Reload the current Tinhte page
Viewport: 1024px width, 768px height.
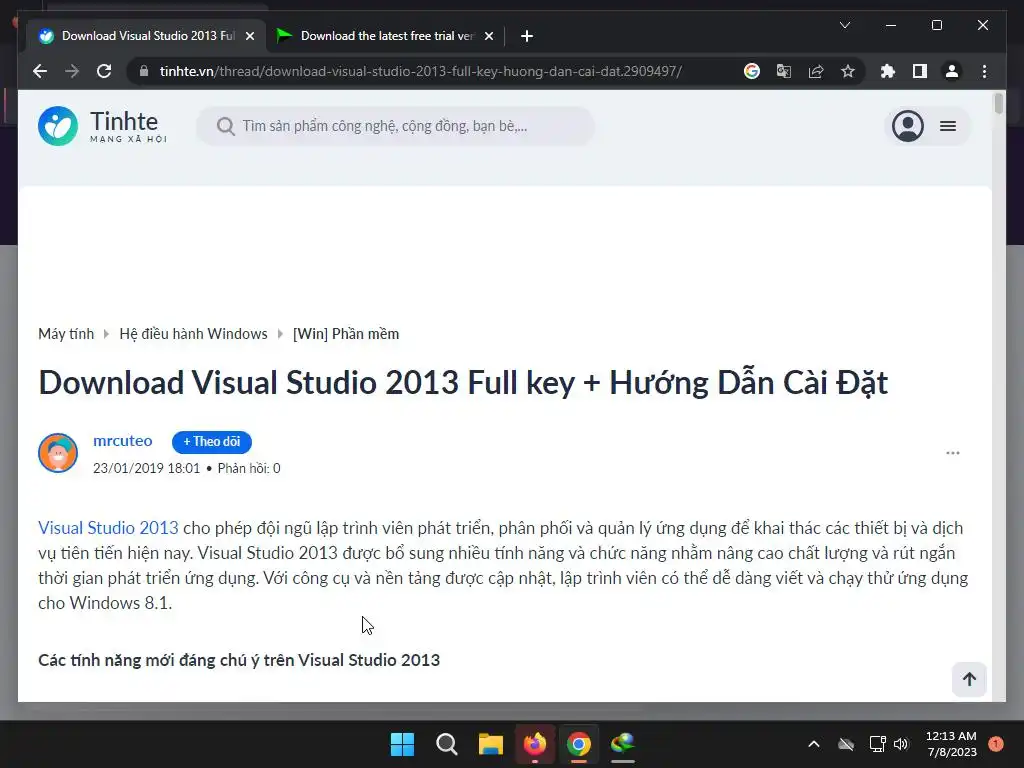coord(104,71)
